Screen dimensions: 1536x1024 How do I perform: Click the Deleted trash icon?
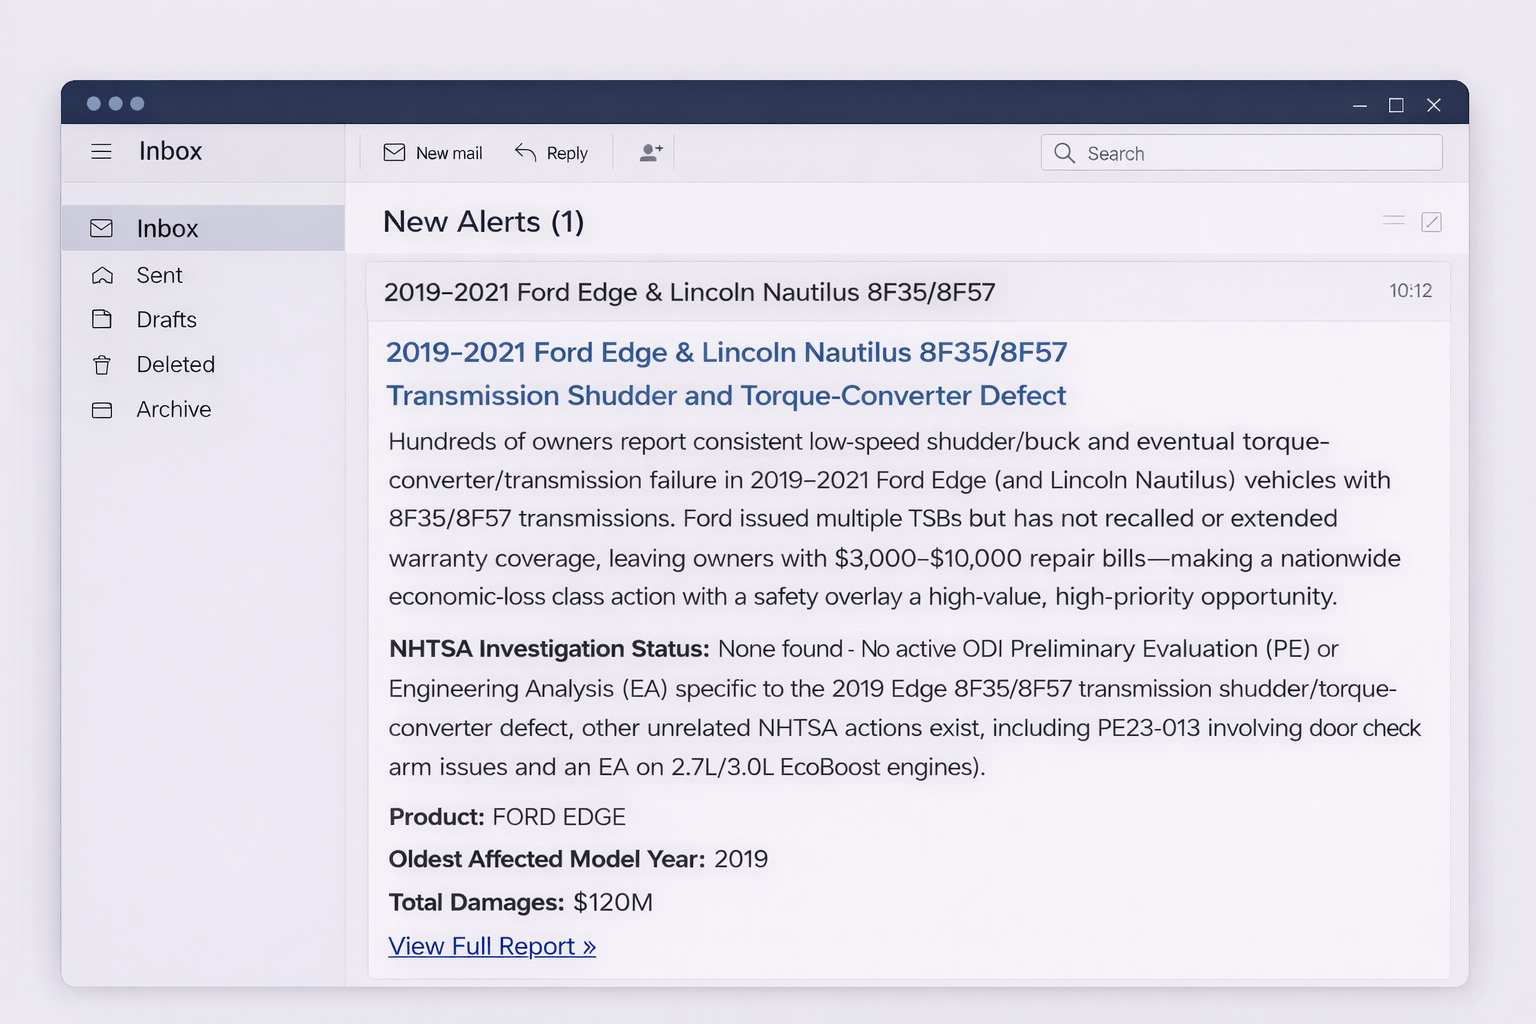102,364
